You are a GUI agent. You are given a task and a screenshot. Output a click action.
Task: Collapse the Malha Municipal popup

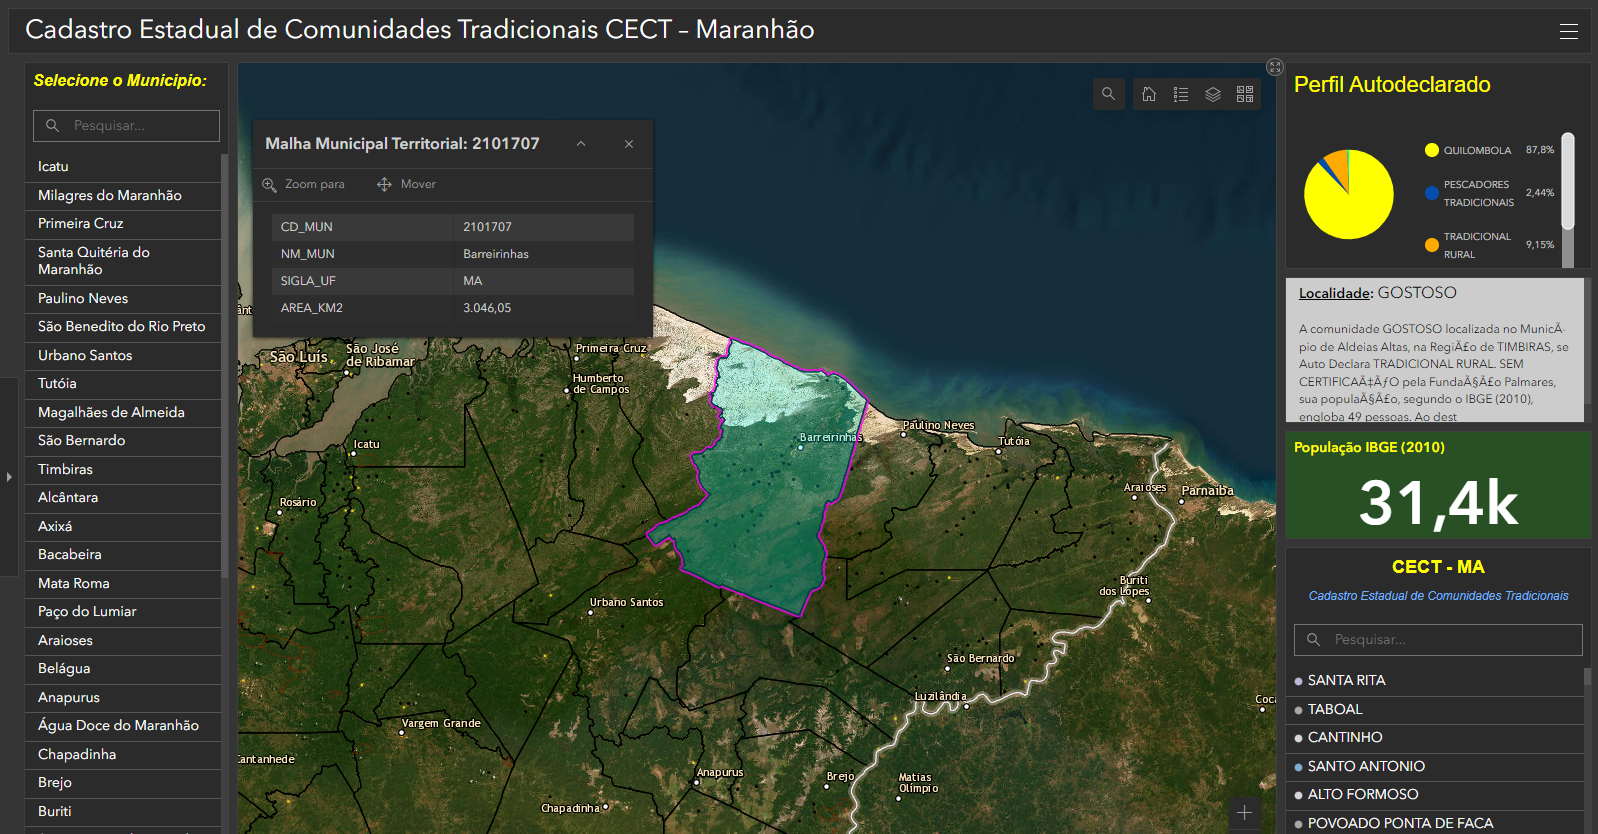coord(581,144)
